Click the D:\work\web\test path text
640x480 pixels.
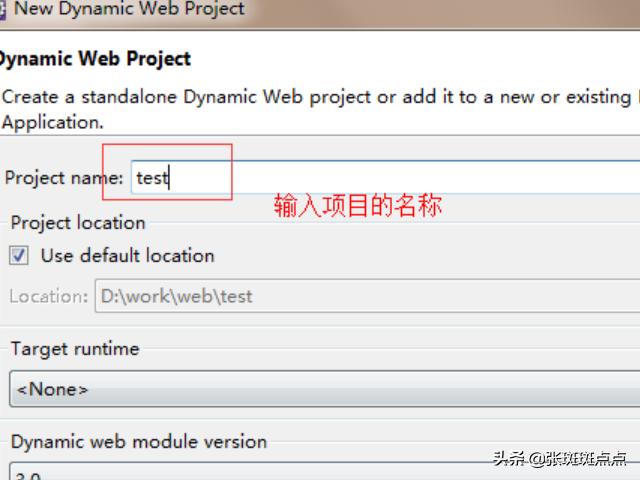(176, 296)
